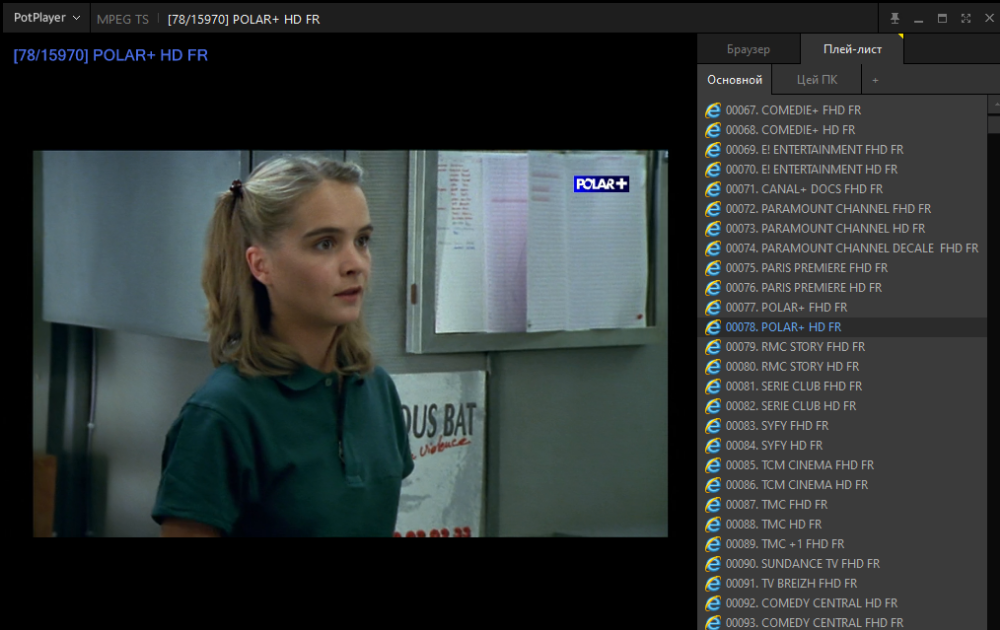Select playlist entry 00077. POLAR+ FHD FR
Image resolution: width=1000 pixels, height=630 pixels.
tap(842, 308)
